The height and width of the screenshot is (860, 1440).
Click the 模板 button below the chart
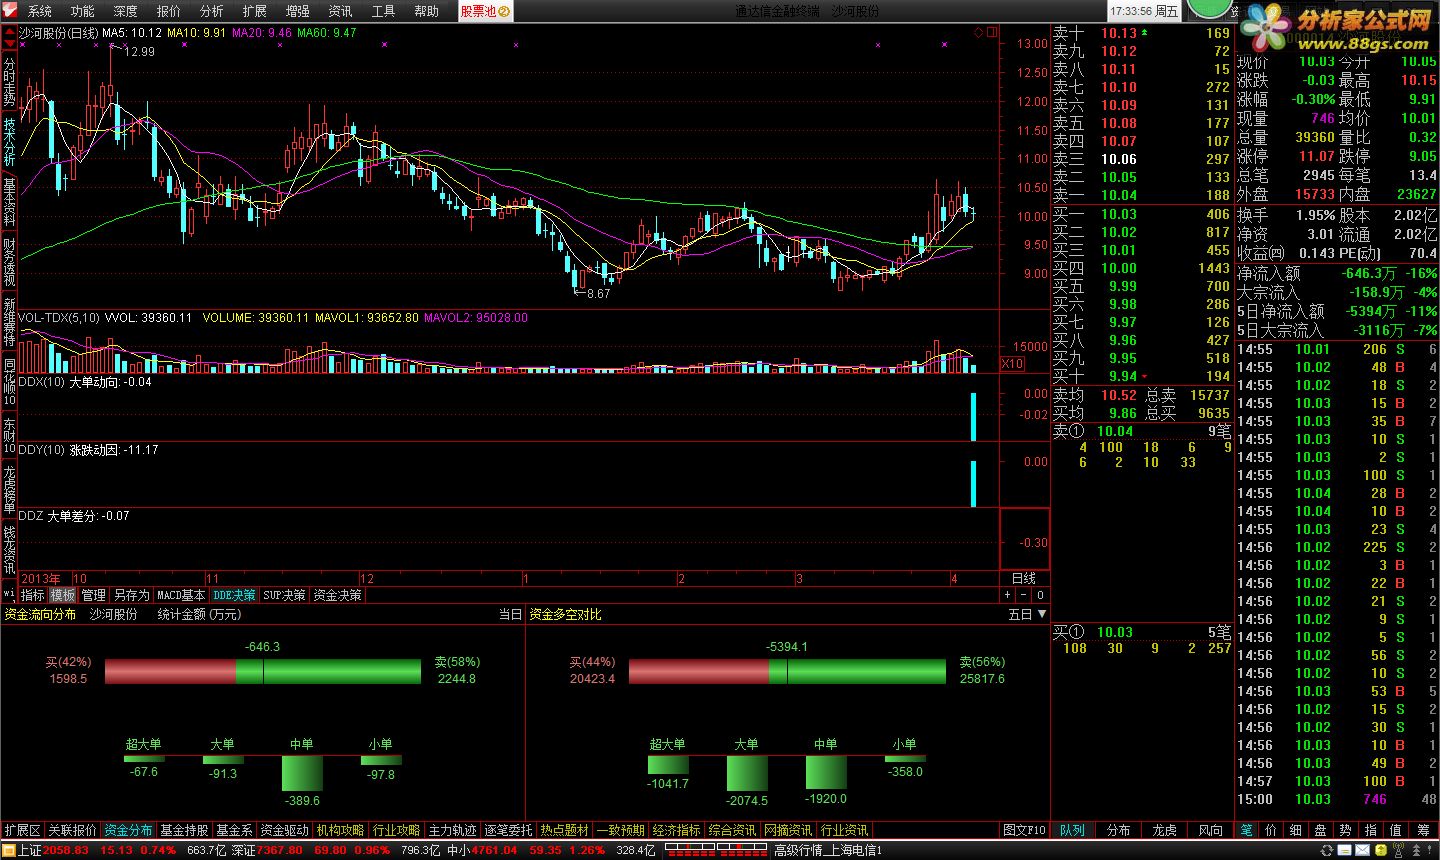click(x=63, y=595)
